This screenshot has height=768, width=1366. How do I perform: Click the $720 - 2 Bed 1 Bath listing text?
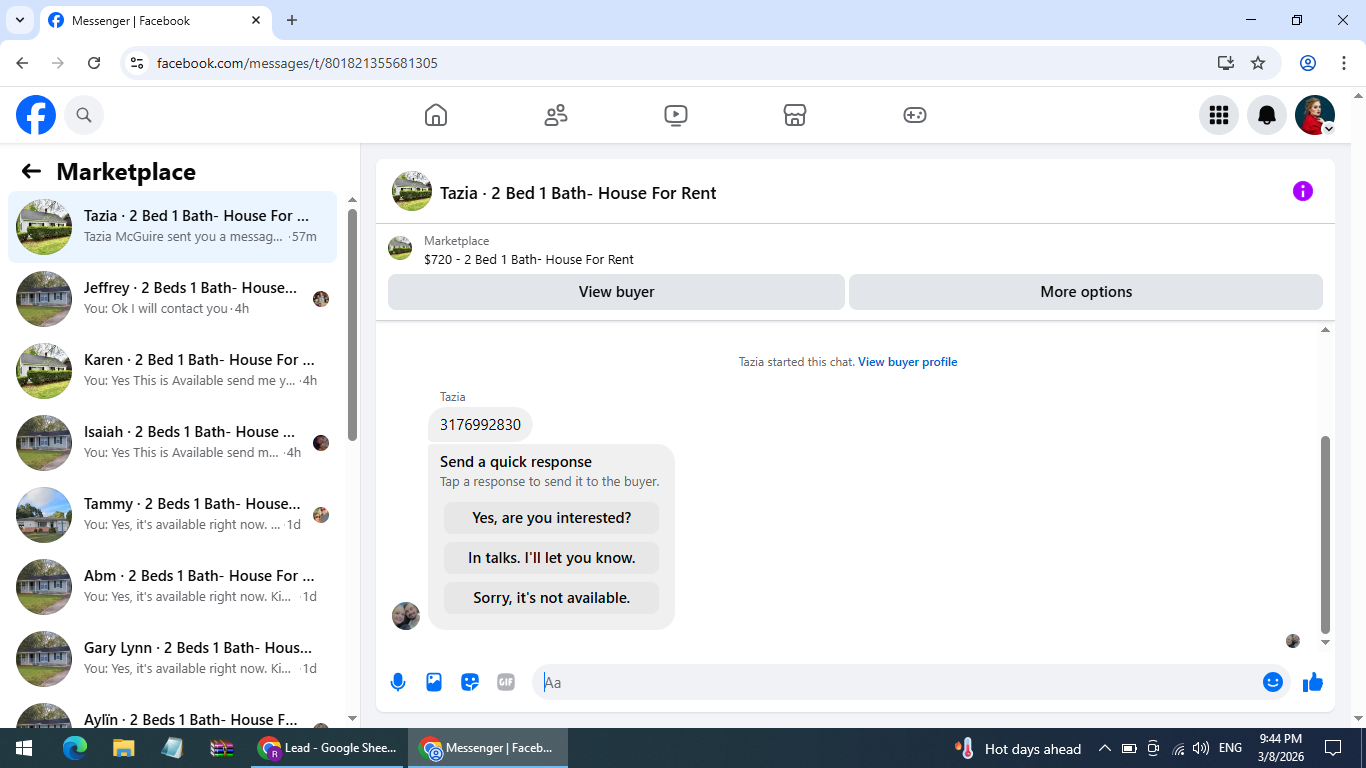pos(529,259)
